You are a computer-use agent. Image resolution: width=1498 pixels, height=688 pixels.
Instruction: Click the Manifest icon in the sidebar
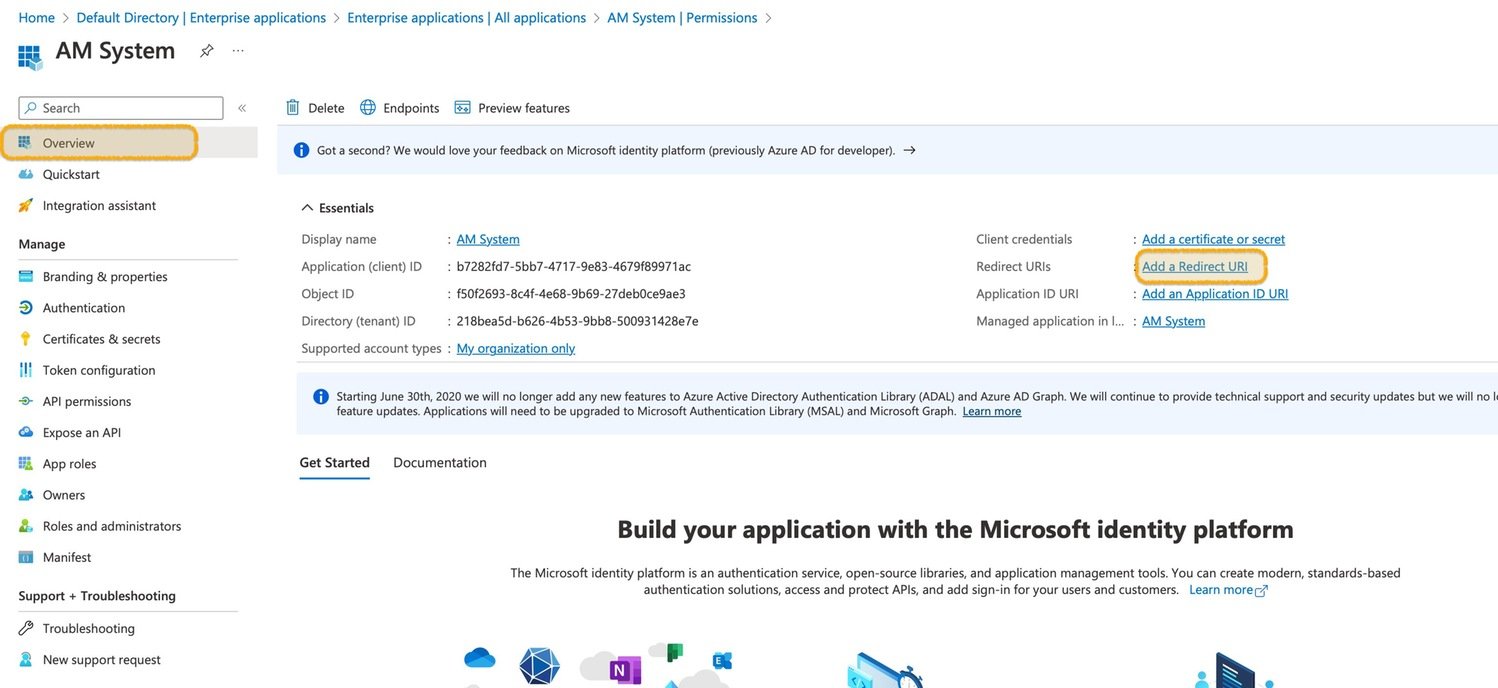coord(26,557)
